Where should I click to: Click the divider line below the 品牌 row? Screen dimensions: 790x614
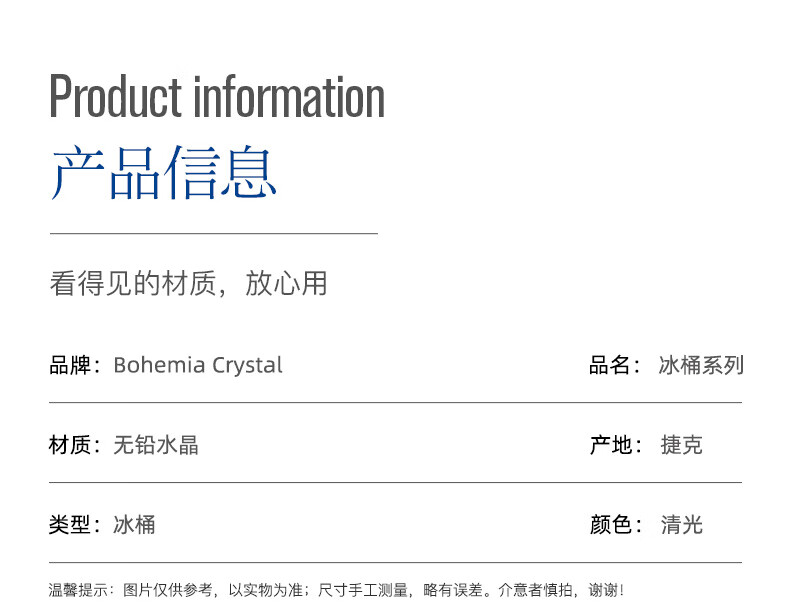(x=395, y=402)
